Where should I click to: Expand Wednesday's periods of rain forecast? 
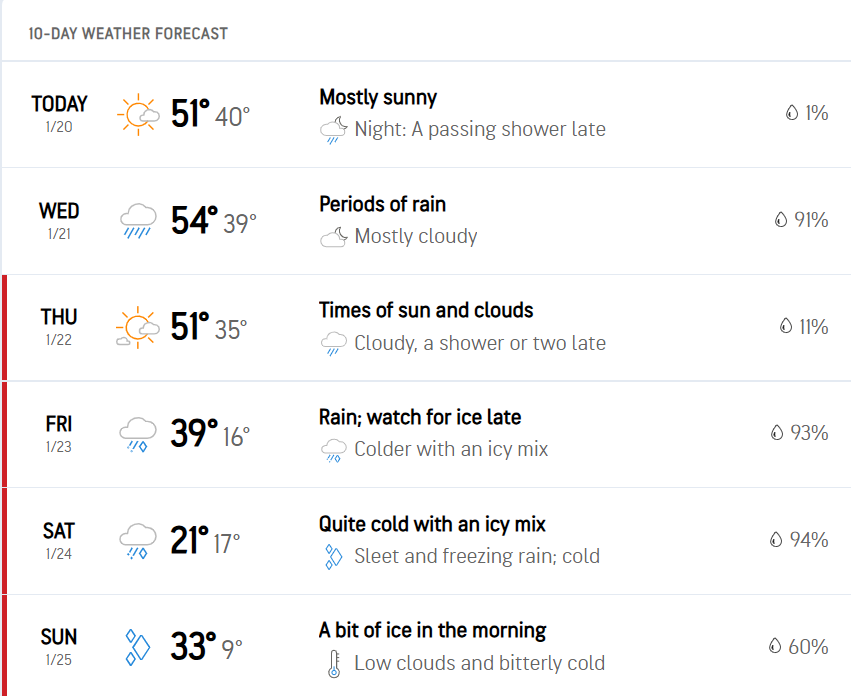[x=425, y=221]
